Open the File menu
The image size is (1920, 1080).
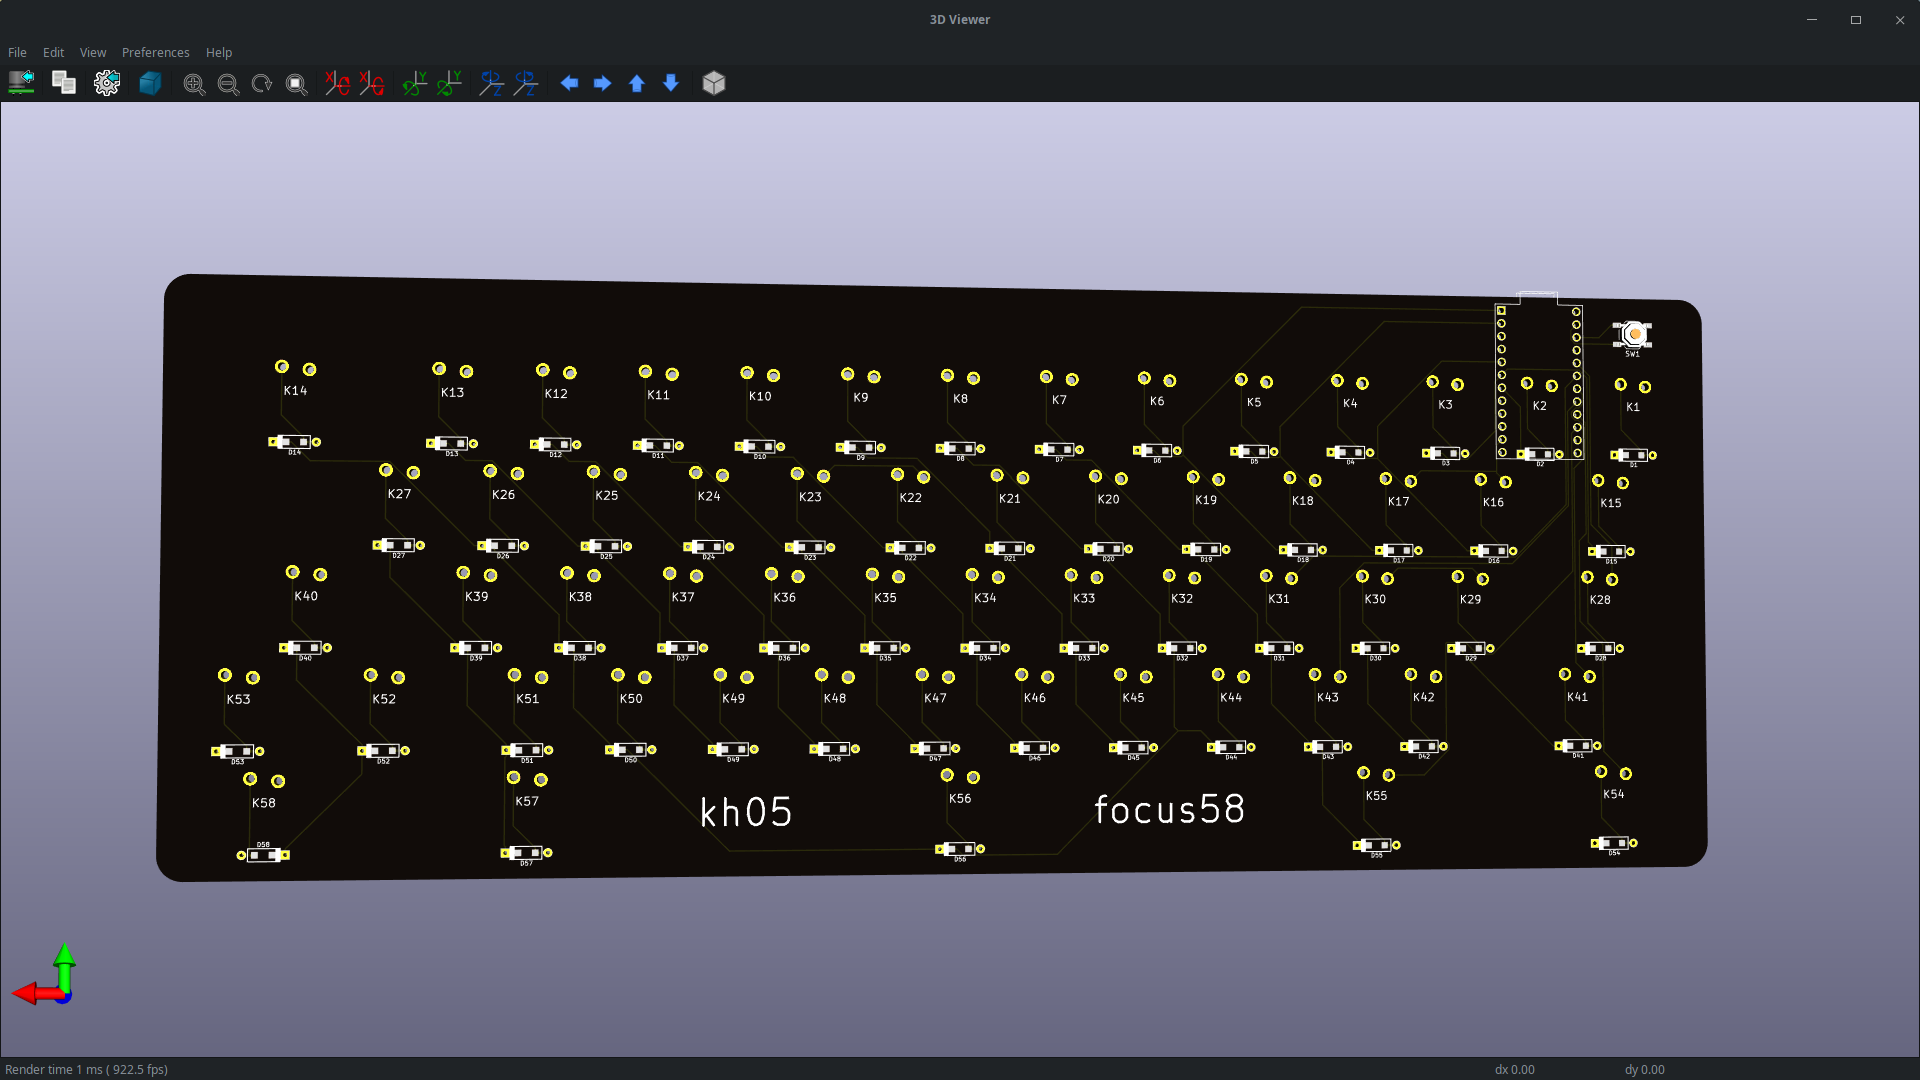[x=16, y=52]
